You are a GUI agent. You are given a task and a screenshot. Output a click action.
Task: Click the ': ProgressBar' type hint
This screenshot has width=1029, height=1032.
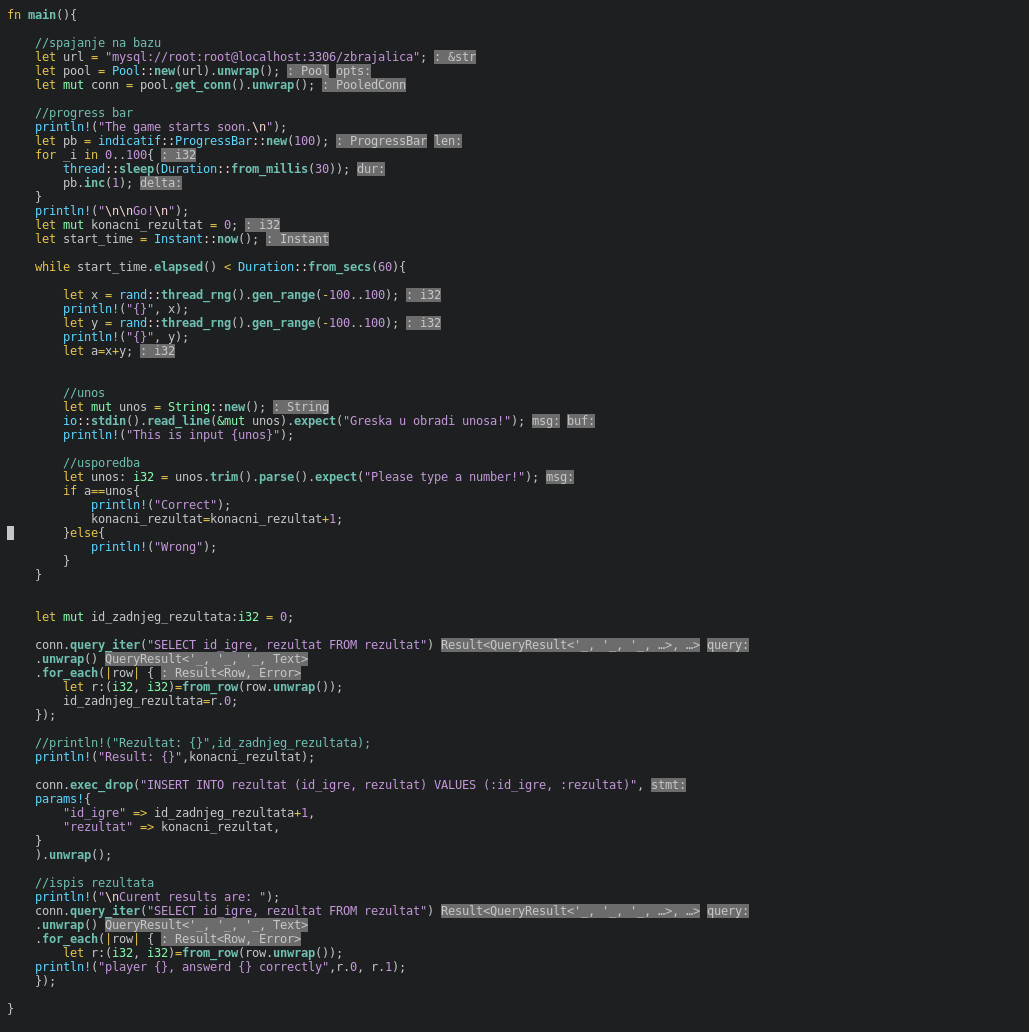point(381,141)
